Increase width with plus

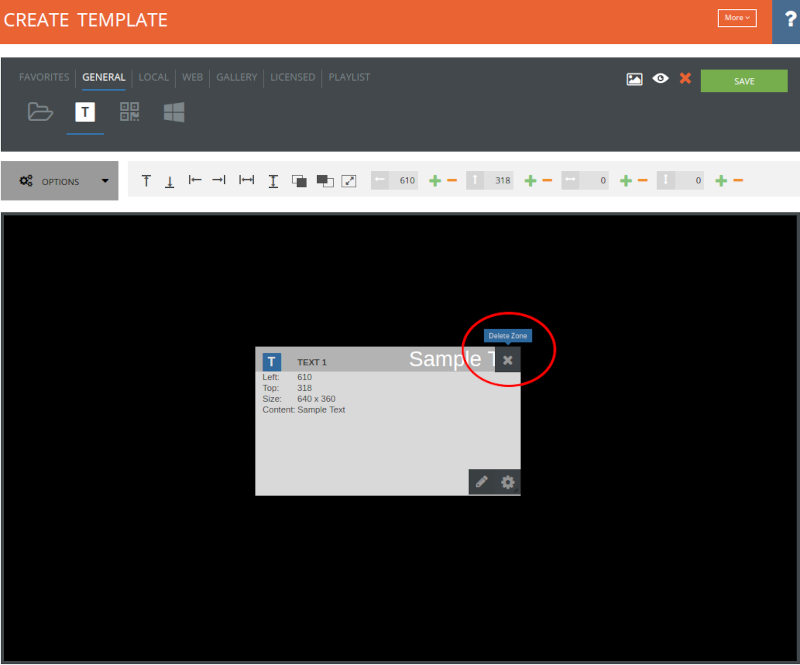pos(626,181)
